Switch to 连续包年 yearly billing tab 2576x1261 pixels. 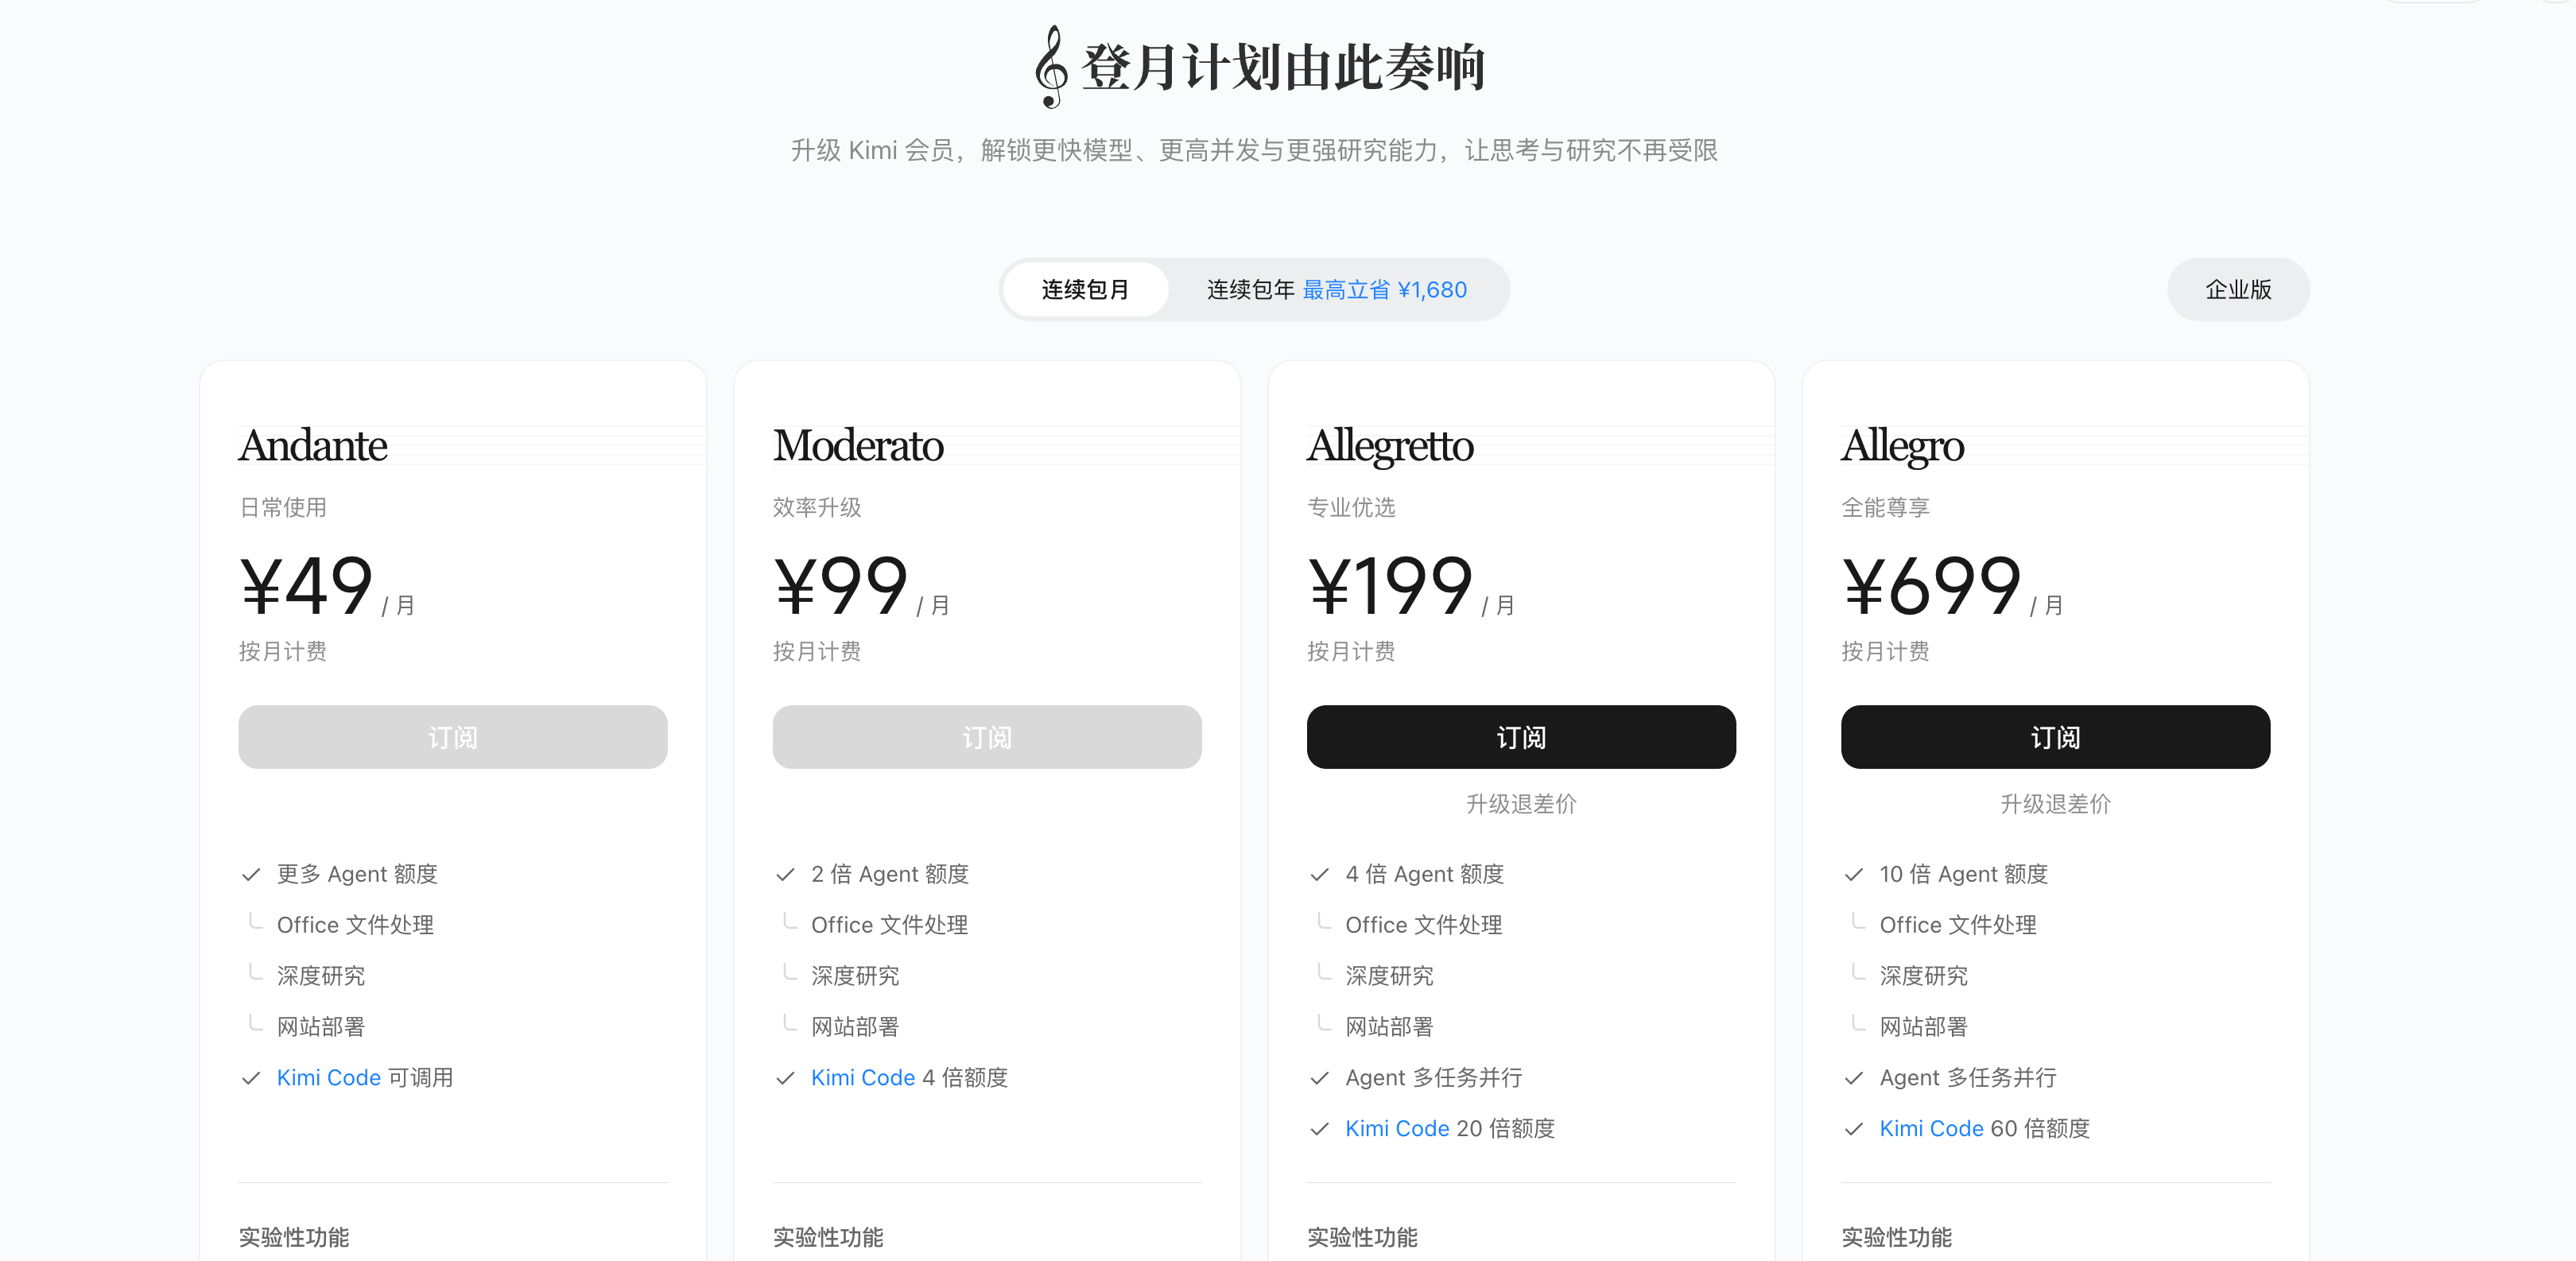[x=1336, y=290]
